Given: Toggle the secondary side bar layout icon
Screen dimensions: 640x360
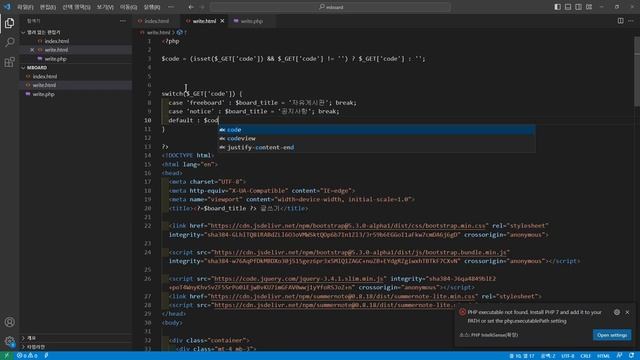Looking at the screenshot, I should pyautogui.click(x=578, y=7).
